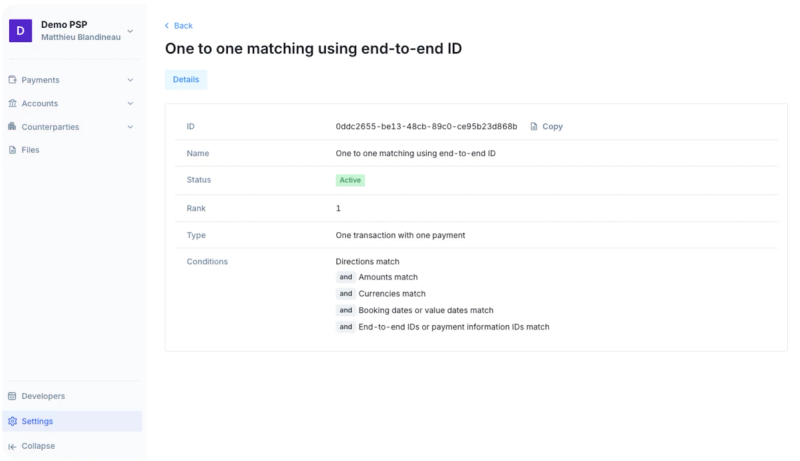The image size is (800, 461).
Task: Go Back to the previous page
Action: tap(179, 25)
